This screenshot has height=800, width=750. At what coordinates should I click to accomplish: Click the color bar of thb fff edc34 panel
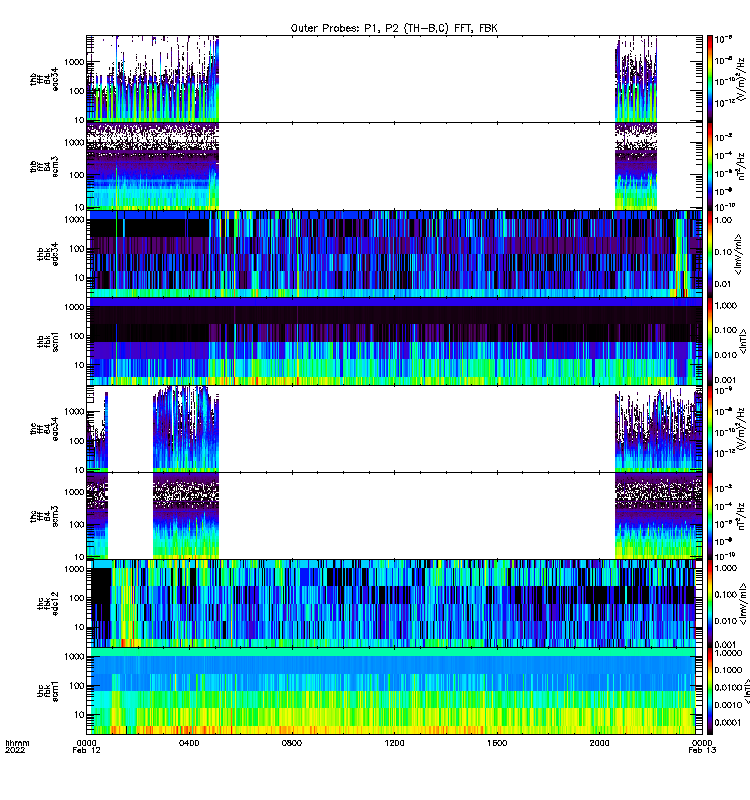[x=710, y=79]
